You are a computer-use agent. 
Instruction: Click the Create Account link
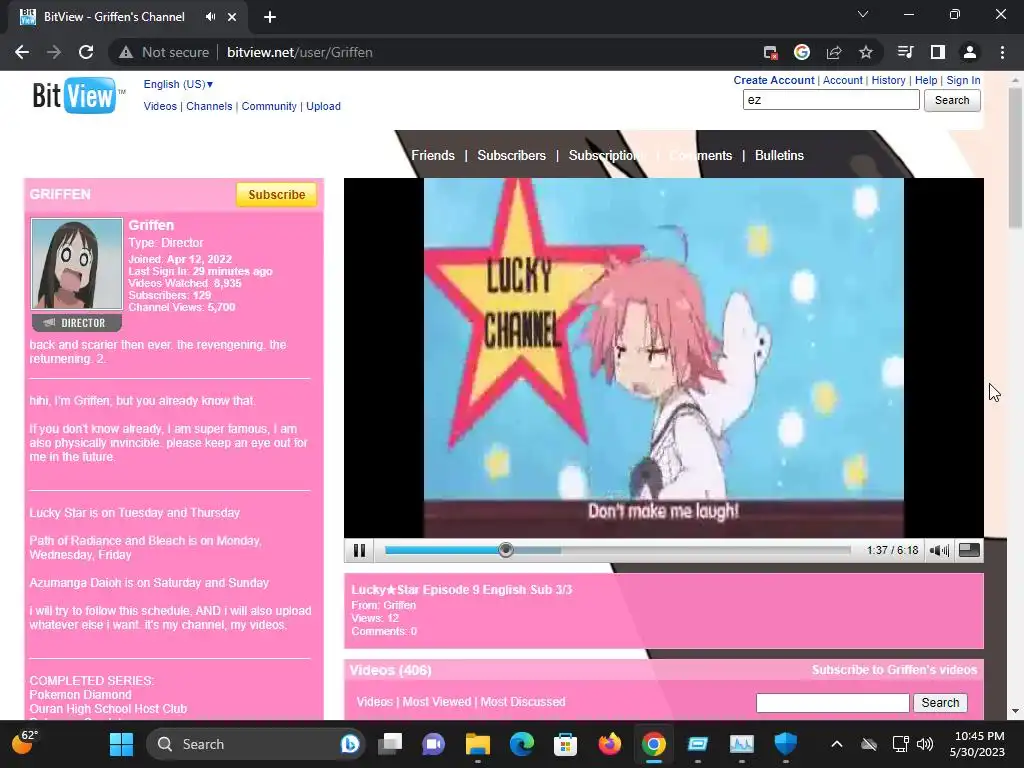click(774, 80)
